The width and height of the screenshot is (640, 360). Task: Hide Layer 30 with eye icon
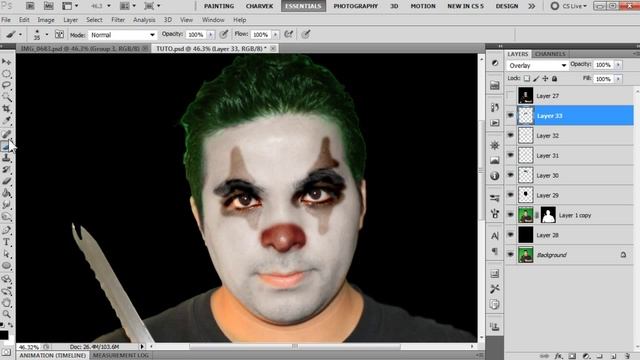point(510,176)
